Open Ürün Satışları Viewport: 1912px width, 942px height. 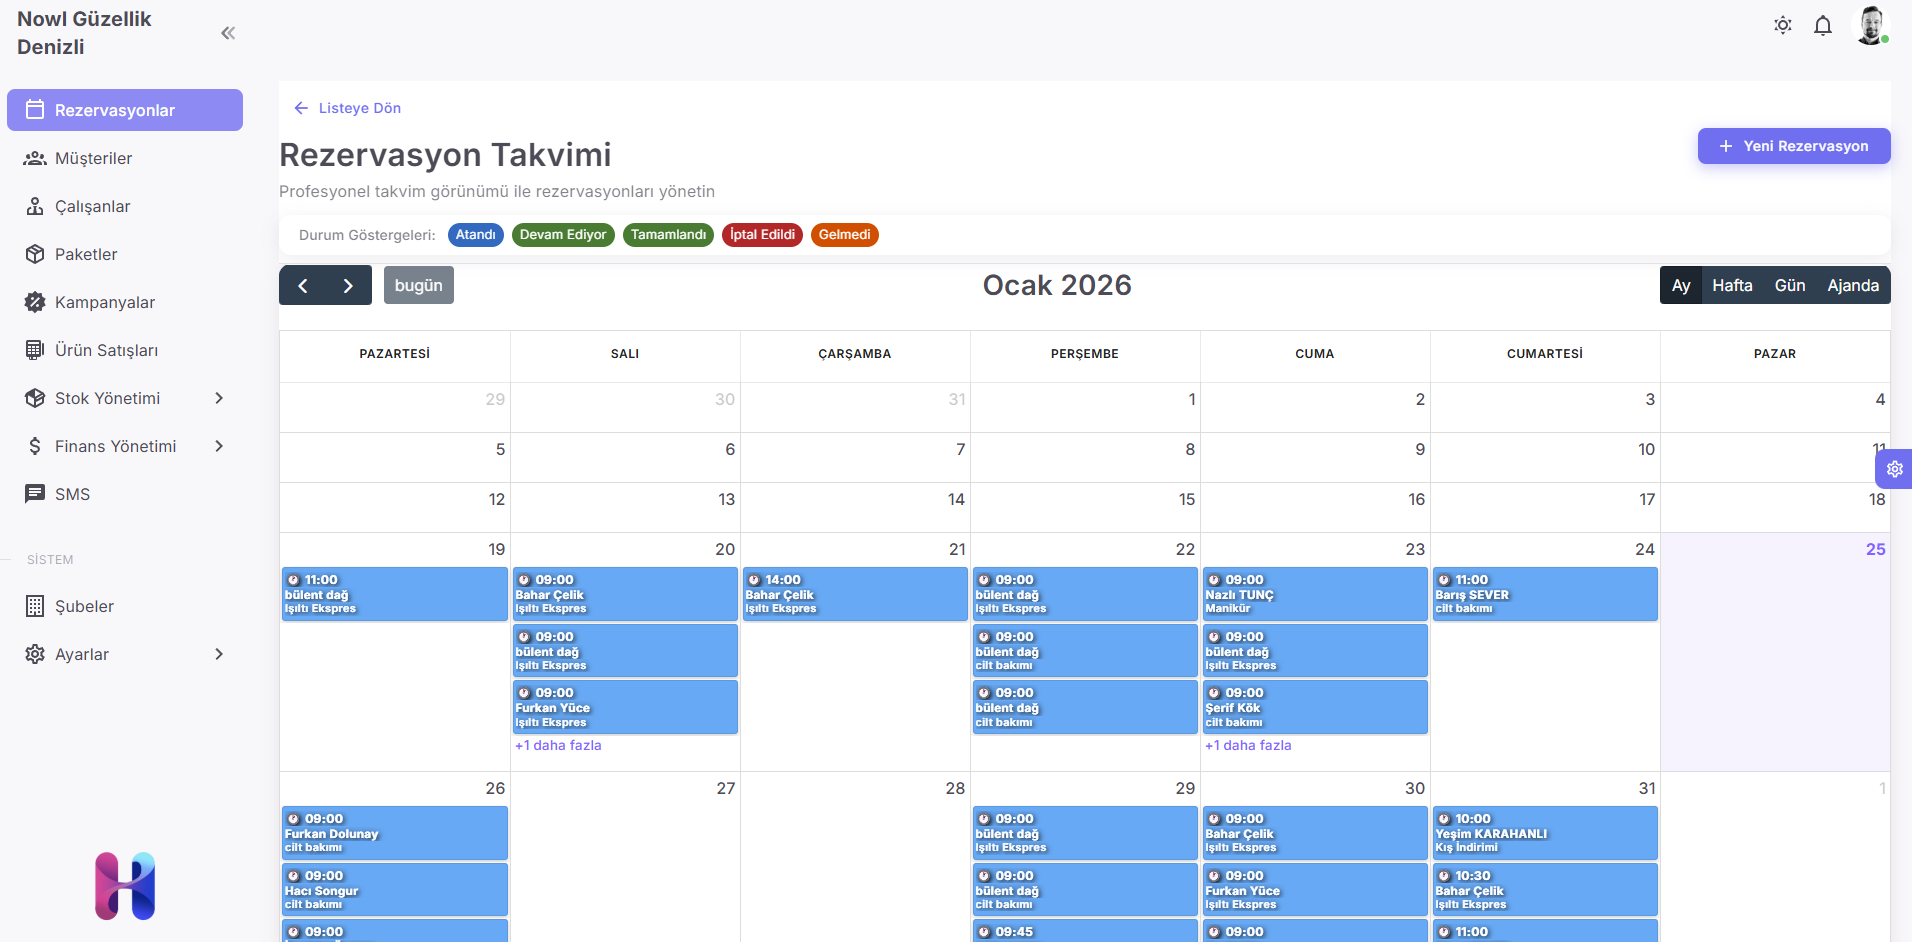coord(105,350)
